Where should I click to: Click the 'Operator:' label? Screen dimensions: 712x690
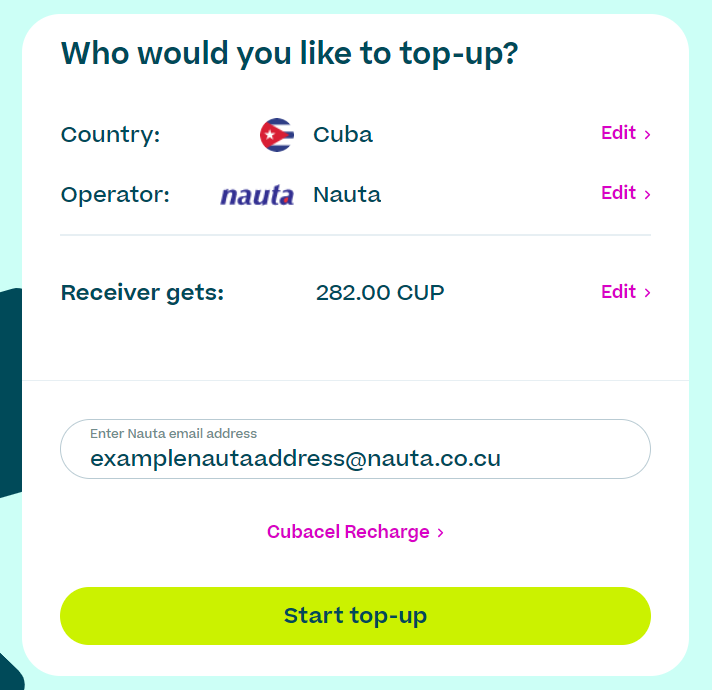[x=115, y=195]
